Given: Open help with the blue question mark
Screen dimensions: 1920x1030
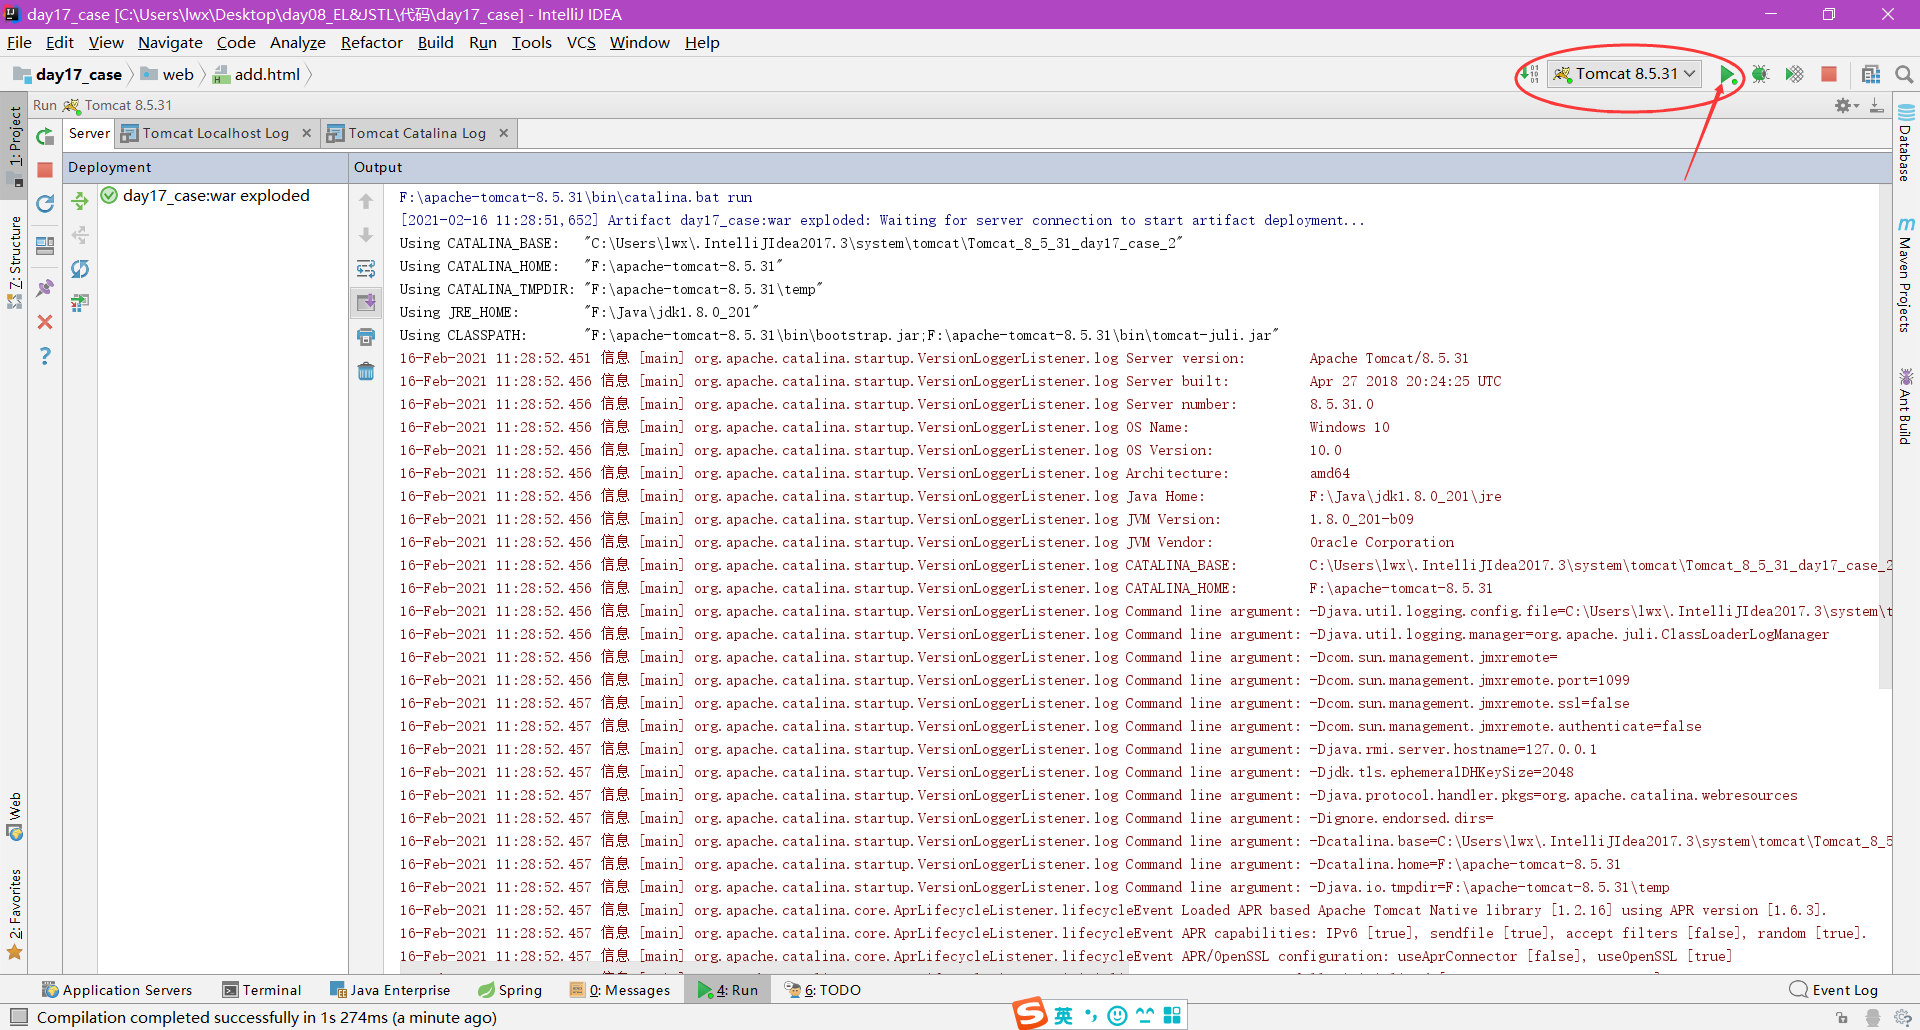Looking at the screenshot, I should (45, 356).
